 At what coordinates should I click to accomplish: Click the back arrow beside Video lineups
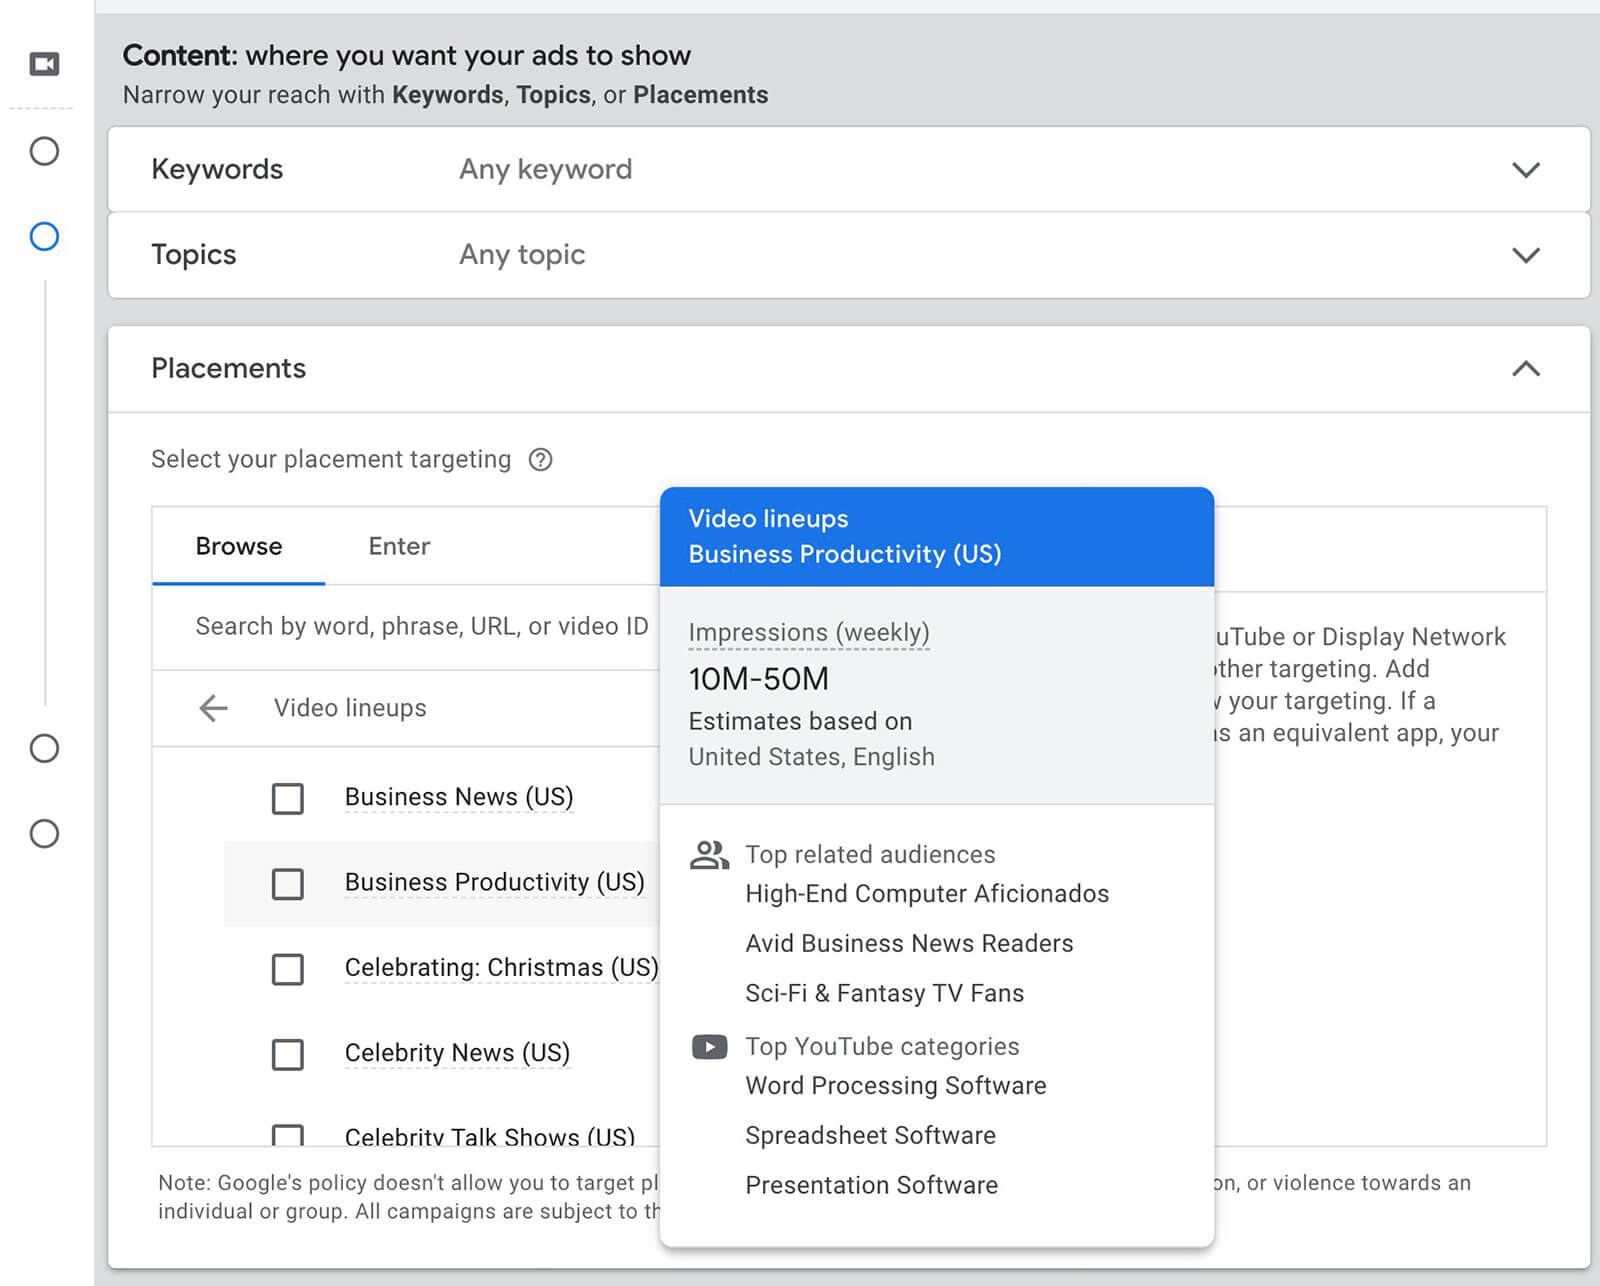(213, 708)
